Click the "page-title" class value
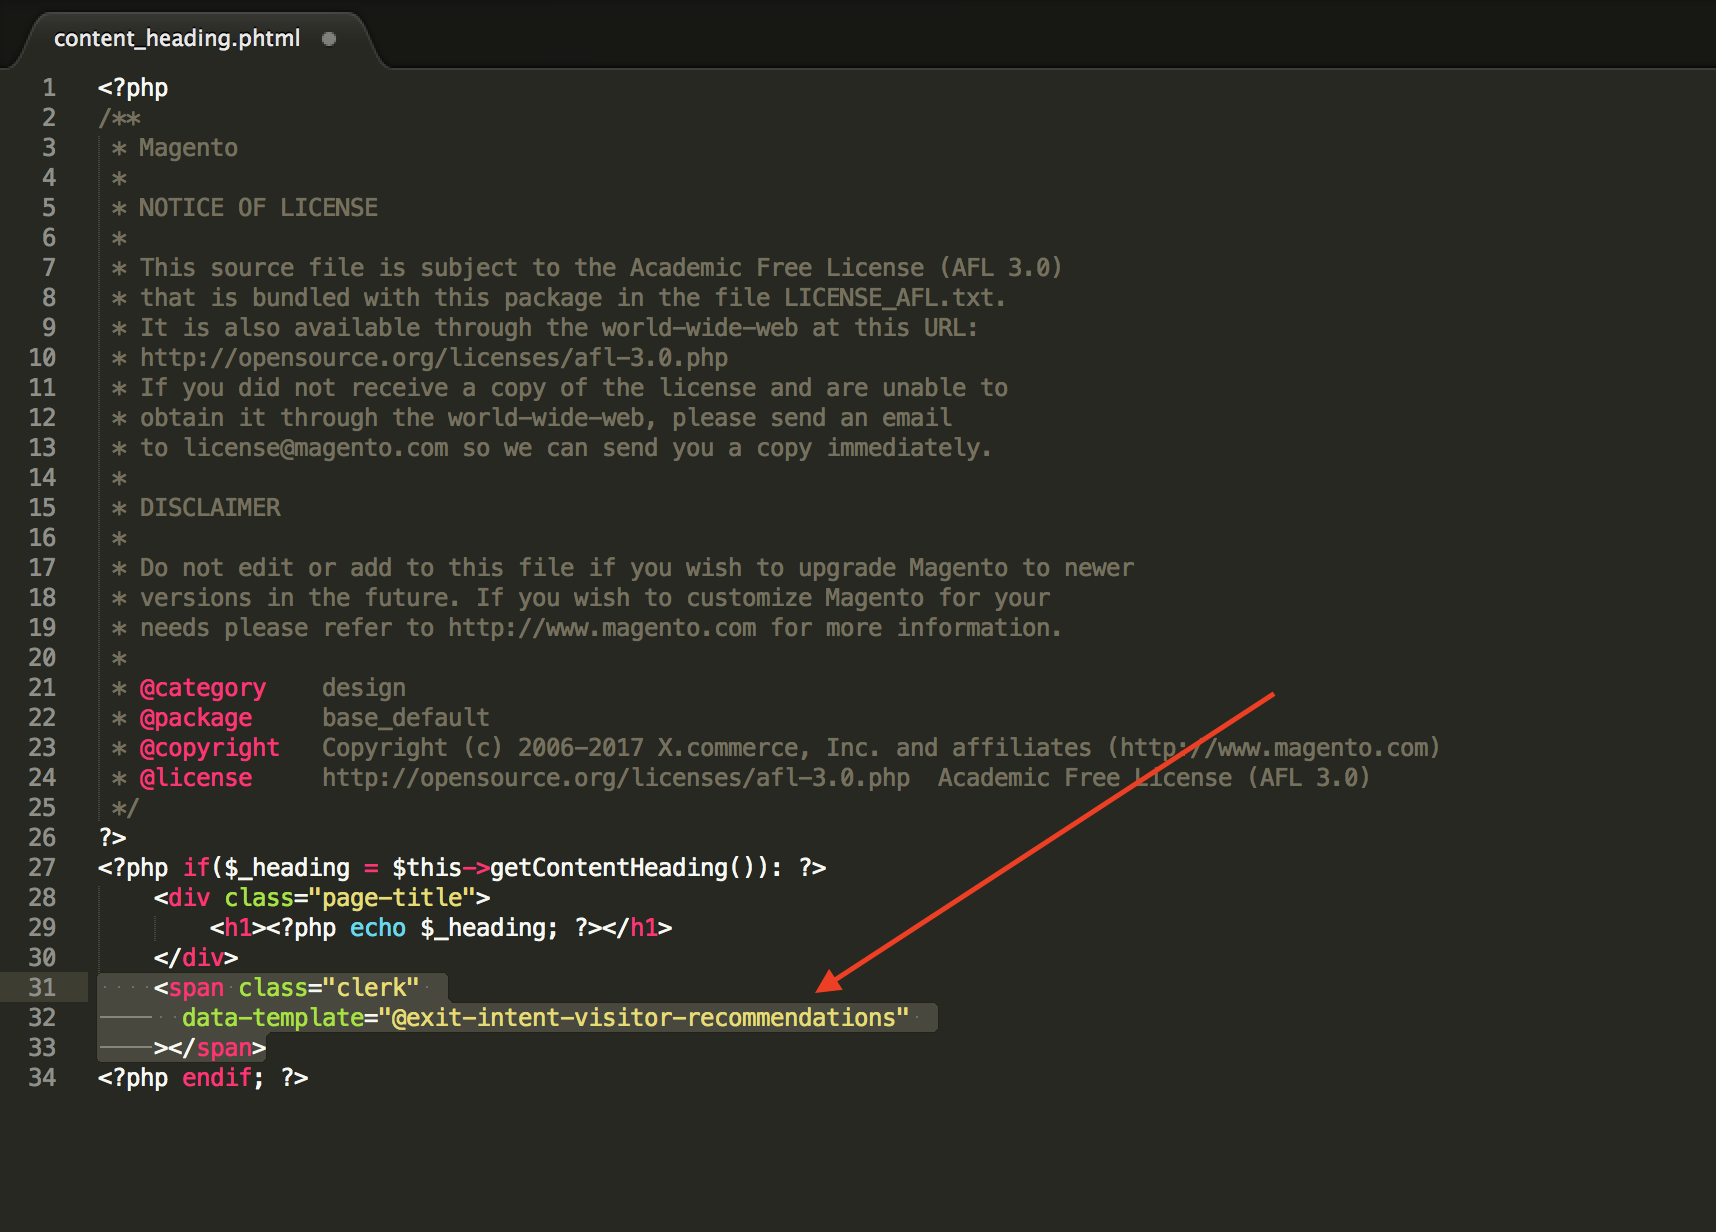 click(392, 898)
